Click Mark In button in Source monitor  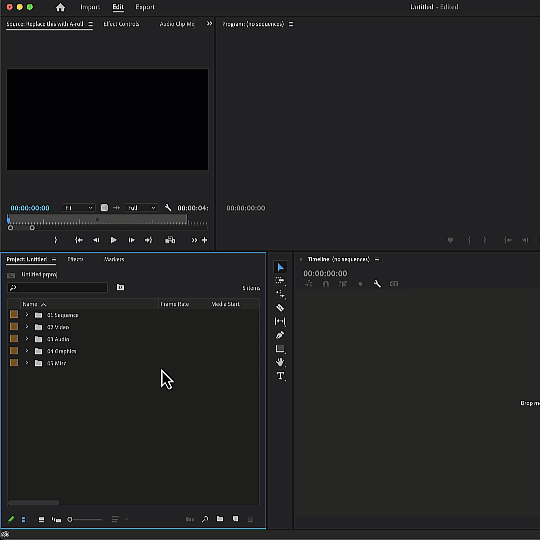[x=56, y=240]
